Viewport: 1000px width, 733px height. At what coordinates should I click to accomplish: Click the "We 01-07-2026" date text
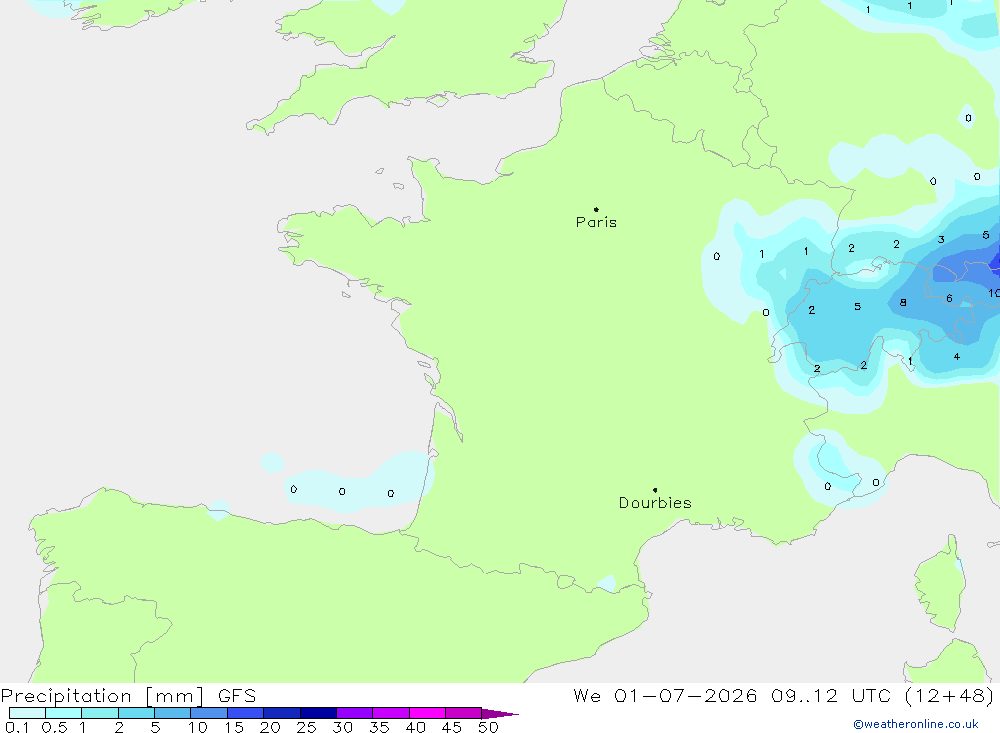pyautogui.click(x=665, y=696)
